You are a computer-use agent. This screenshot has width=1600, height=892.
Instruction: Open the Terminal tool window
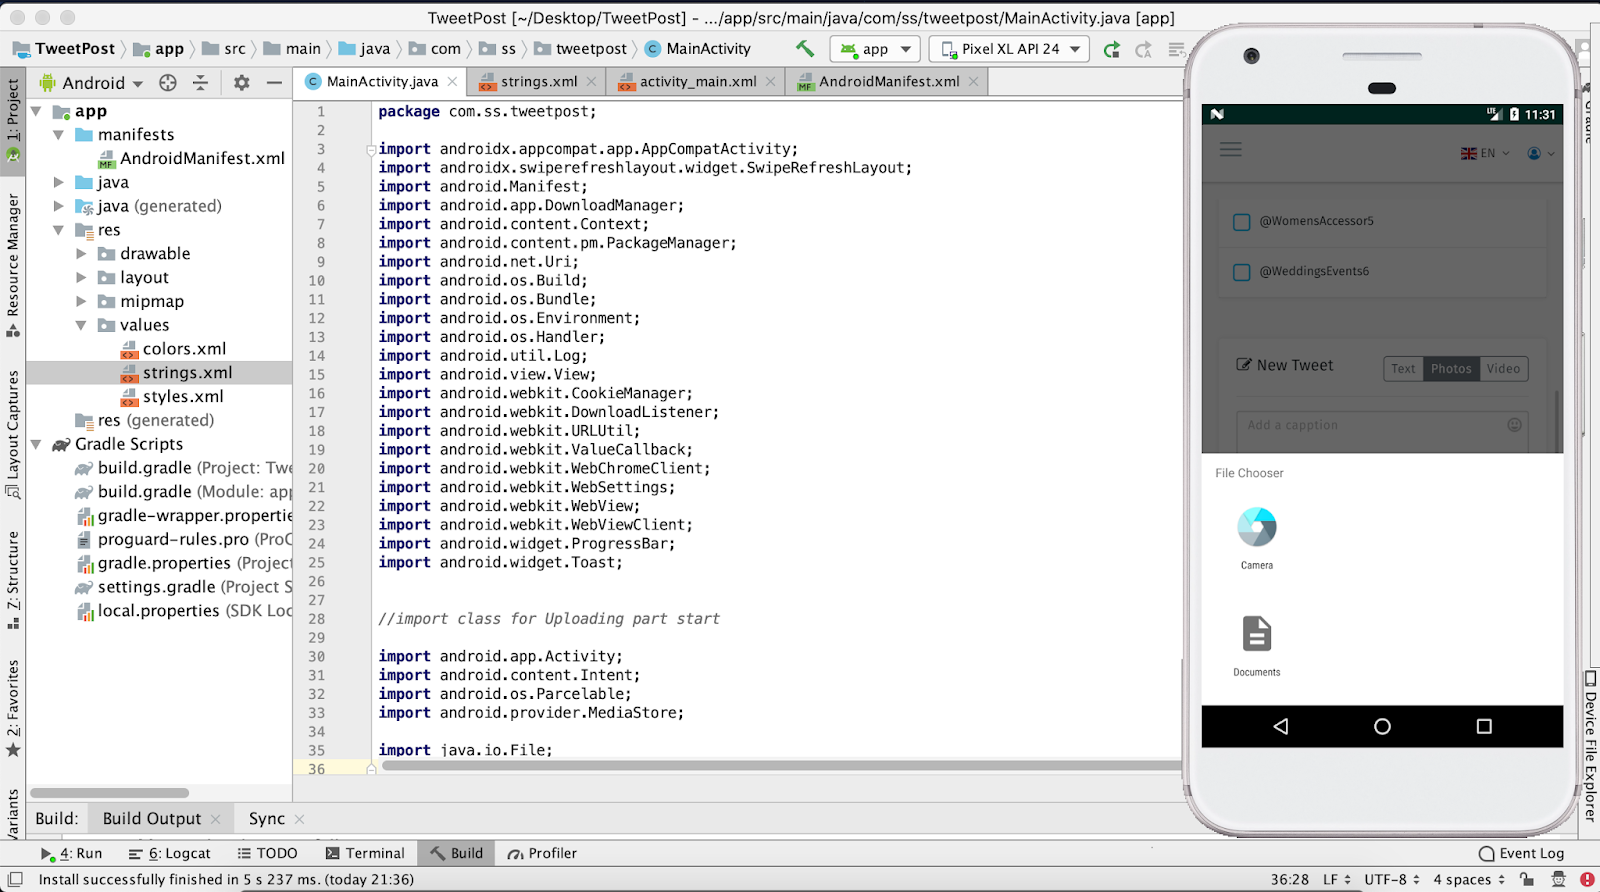pos(365,854)
